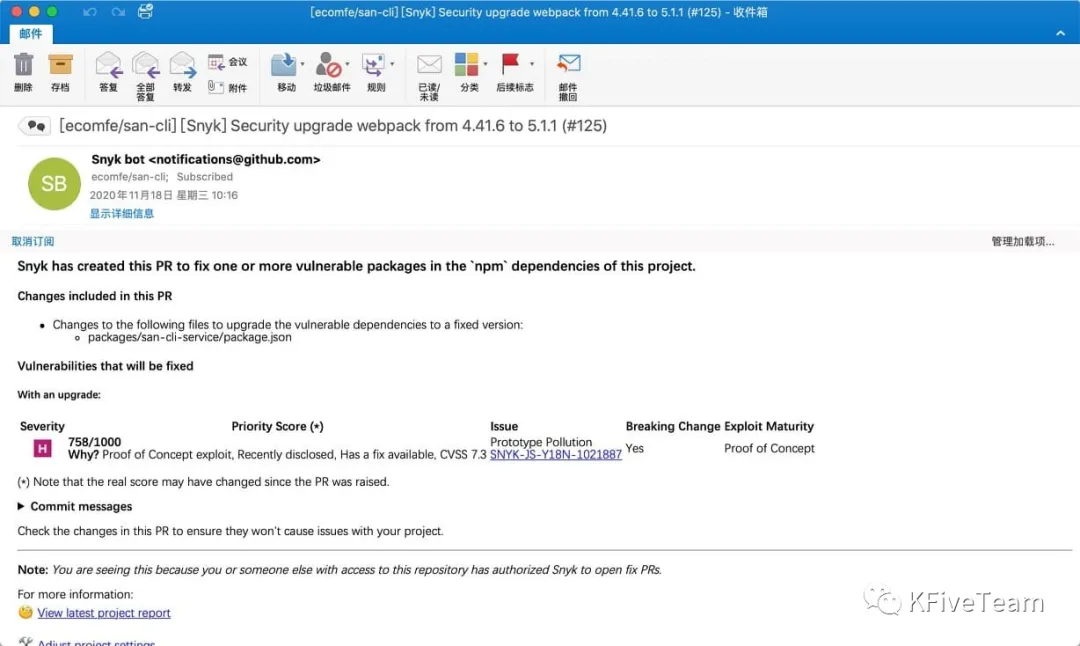Click the Prototype Pollution issue text
This screenshot has height=646, width=1080.
click(x=541, y=442)
